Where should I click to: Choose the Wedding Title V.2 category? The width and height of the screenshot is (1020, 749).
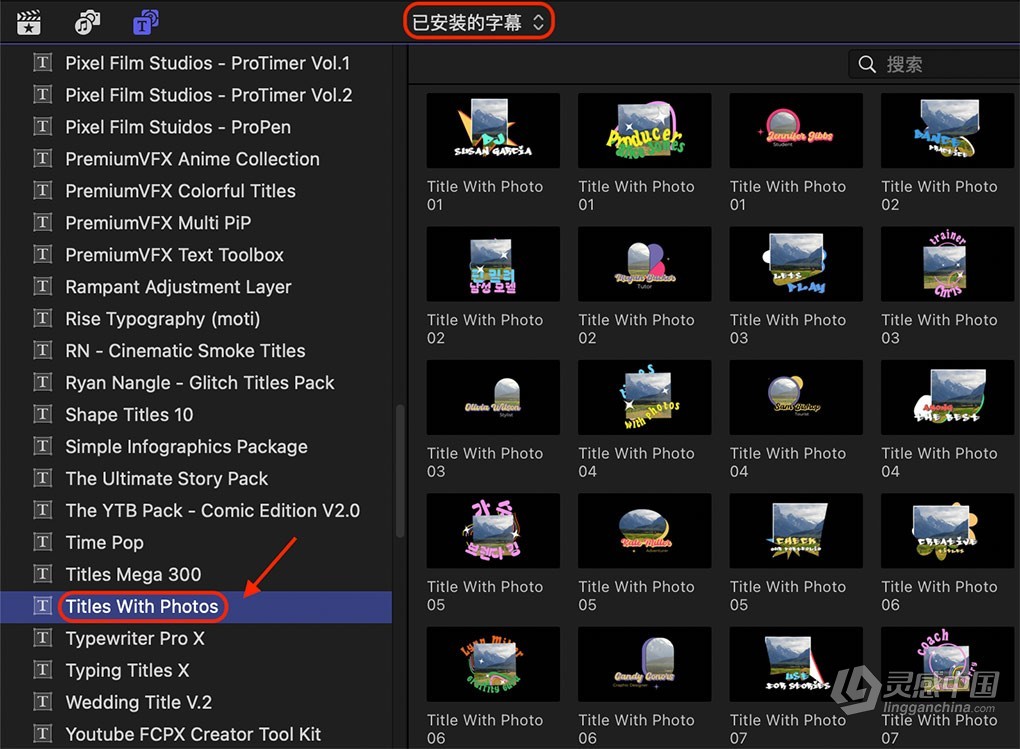pos(139,702)
